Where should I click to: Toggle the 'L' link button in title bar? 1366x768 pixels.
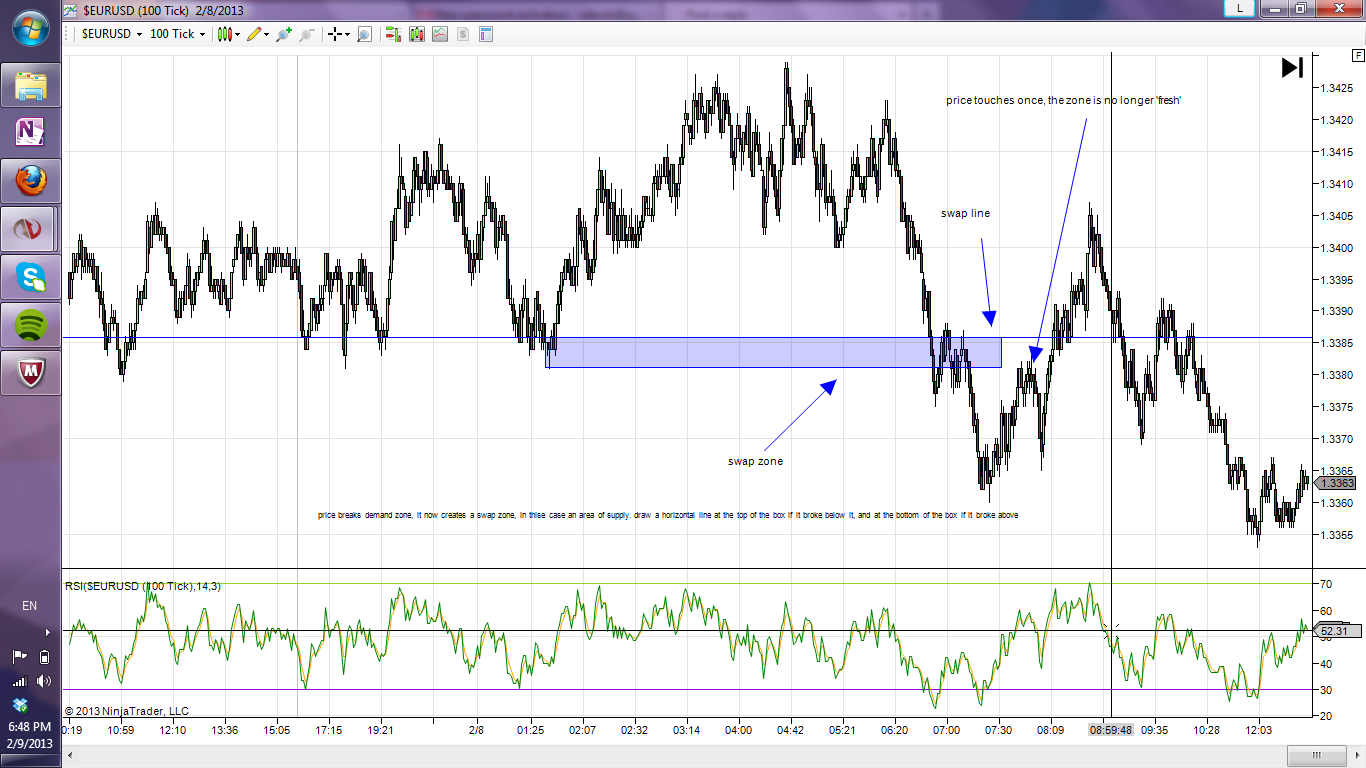point(1240,8)
